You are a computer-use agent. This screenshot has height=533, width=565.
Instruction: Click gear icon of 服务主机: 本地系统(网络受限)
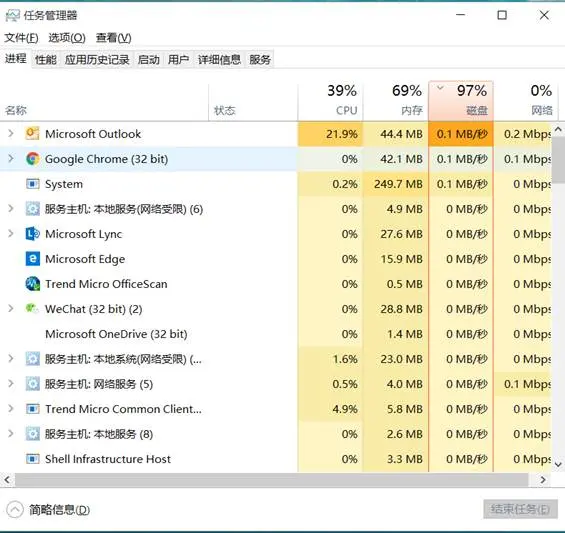(x=32, y=359)
